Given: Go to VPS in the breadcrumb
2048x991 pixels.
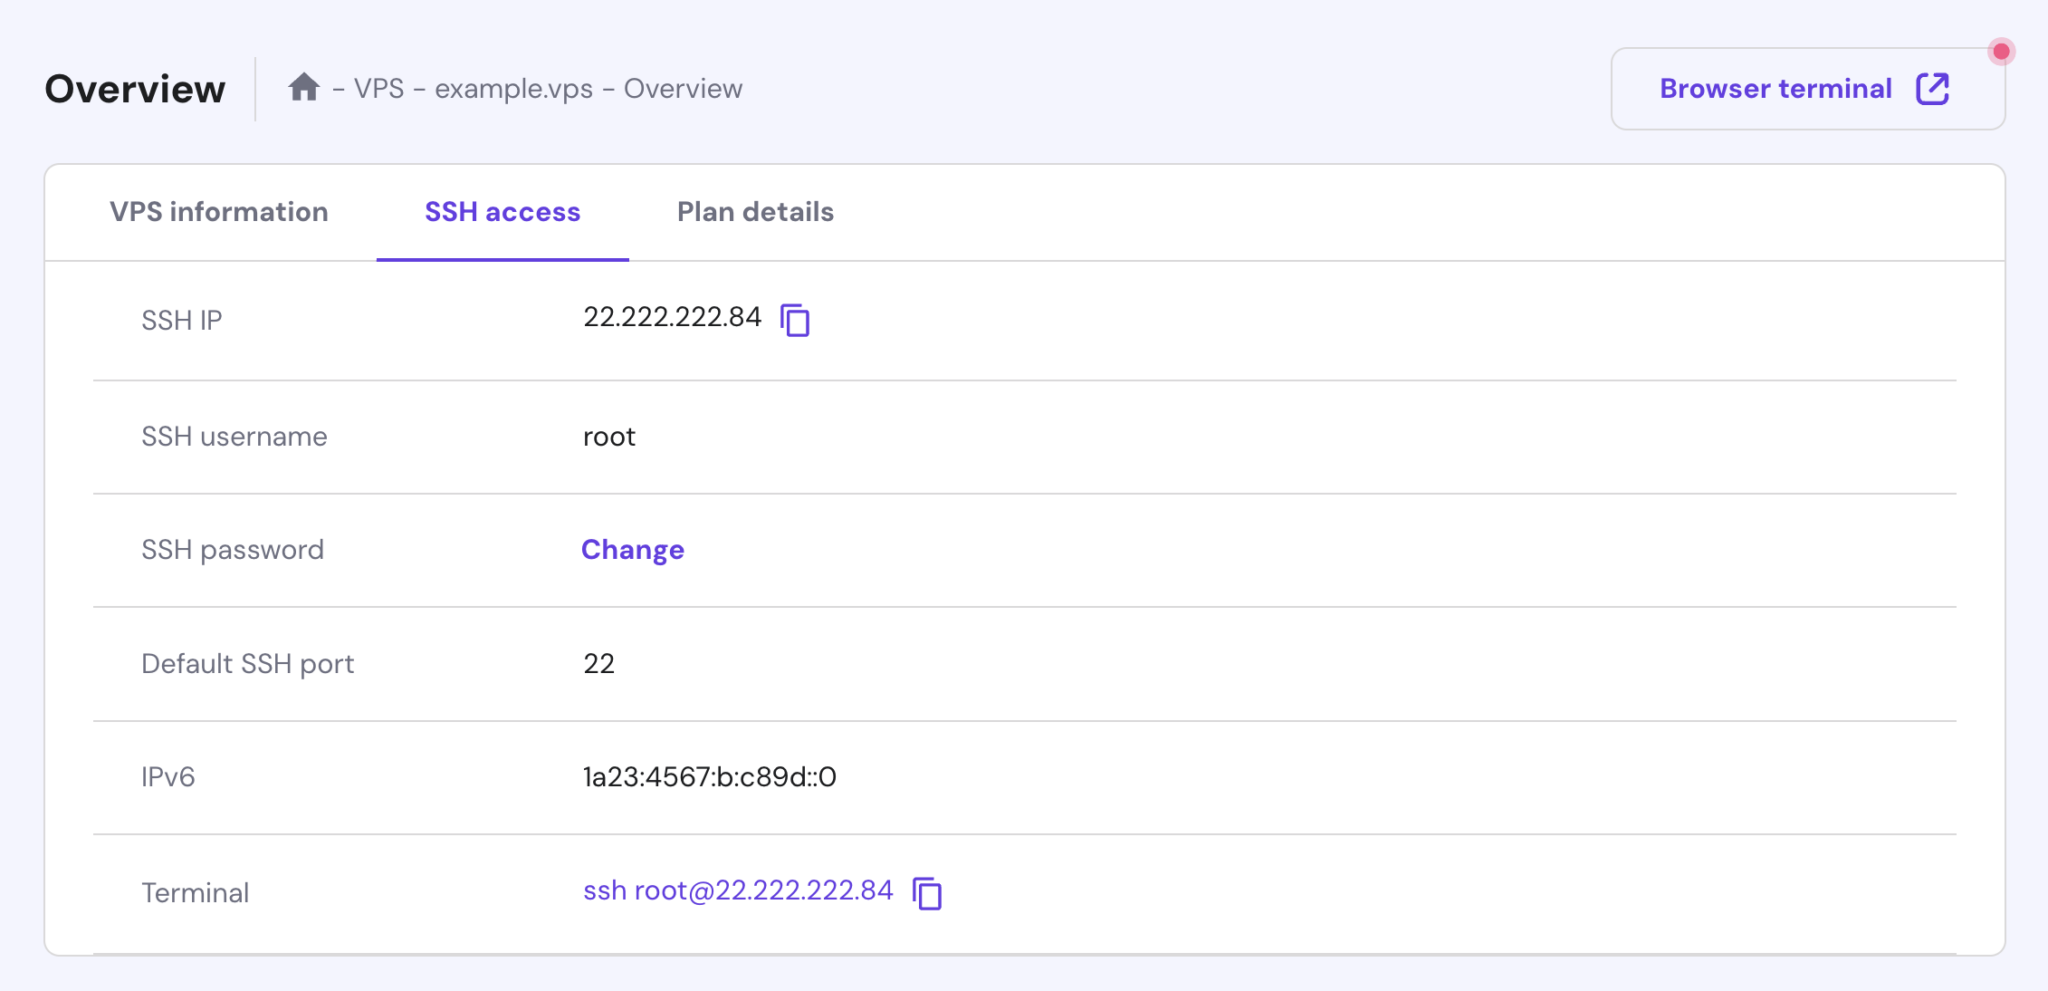Looking at the screenshot, I should click(x=379, y=89).
